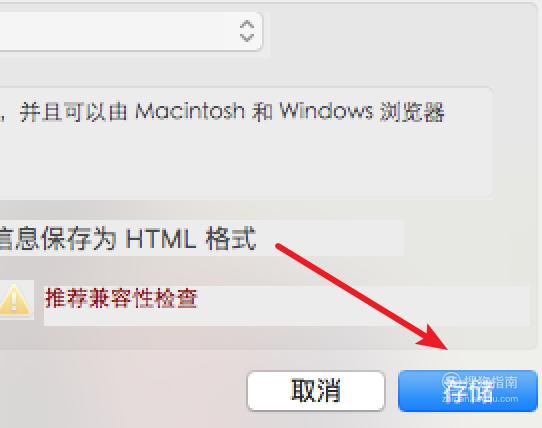542x428 pixels.
Task: Click the word 浏览器 in the description box
Action: (x=412, y=112)
